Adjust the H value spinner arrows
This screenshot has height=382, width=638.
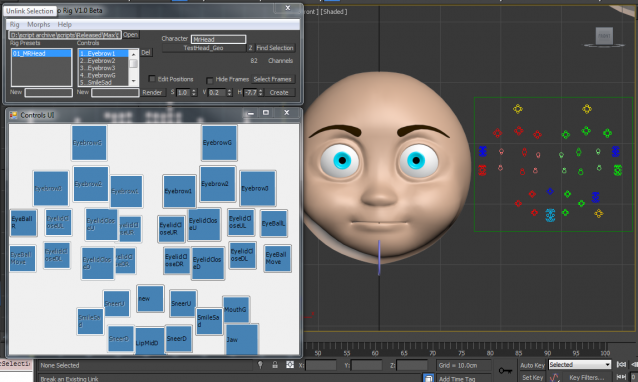[260, 92]
